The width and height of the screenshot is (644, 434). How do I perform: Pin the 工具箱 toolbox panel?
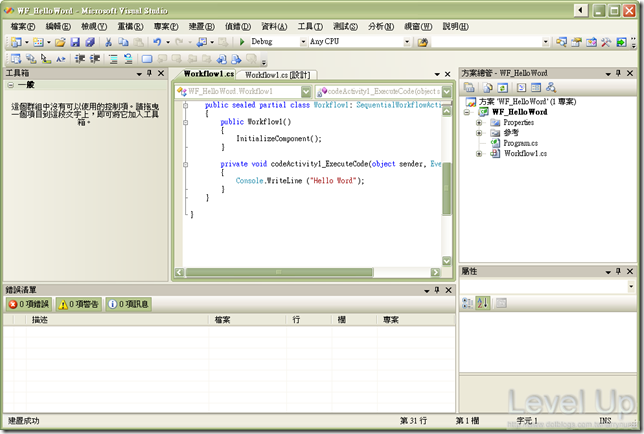tap(150, 73)
